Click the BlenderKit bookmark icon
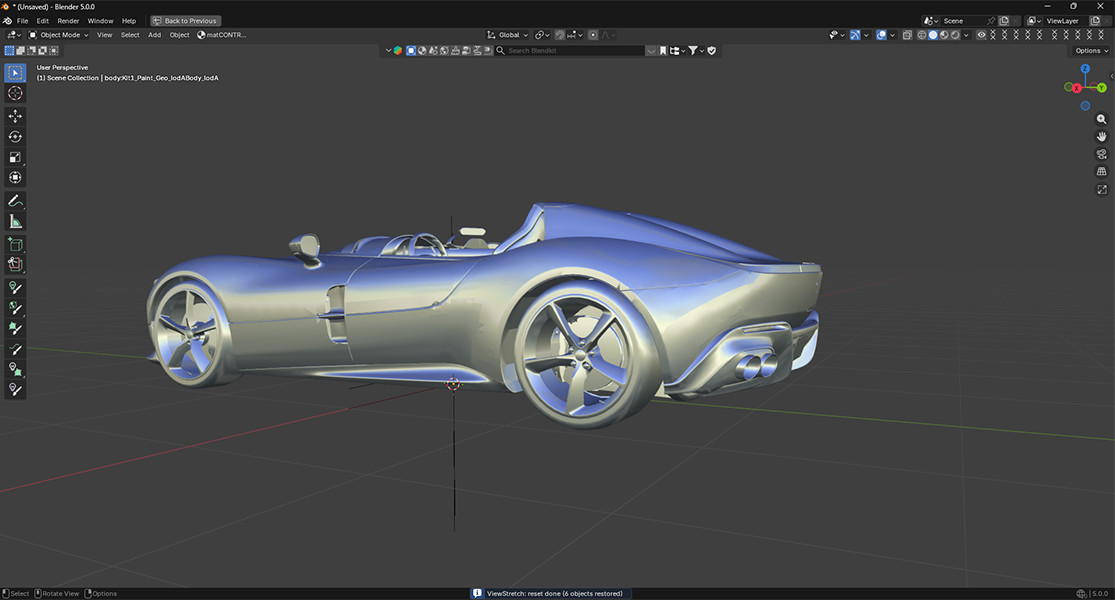This screenshot has width=1115, height=600. (x=663, y=50)
